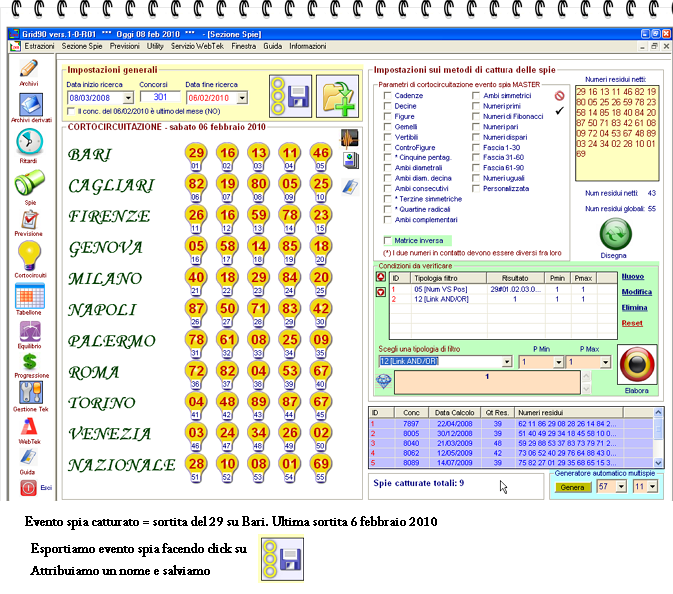The image size is (673, 594).
Task: Open the P Max dropdown
Action: pos(605,363)
